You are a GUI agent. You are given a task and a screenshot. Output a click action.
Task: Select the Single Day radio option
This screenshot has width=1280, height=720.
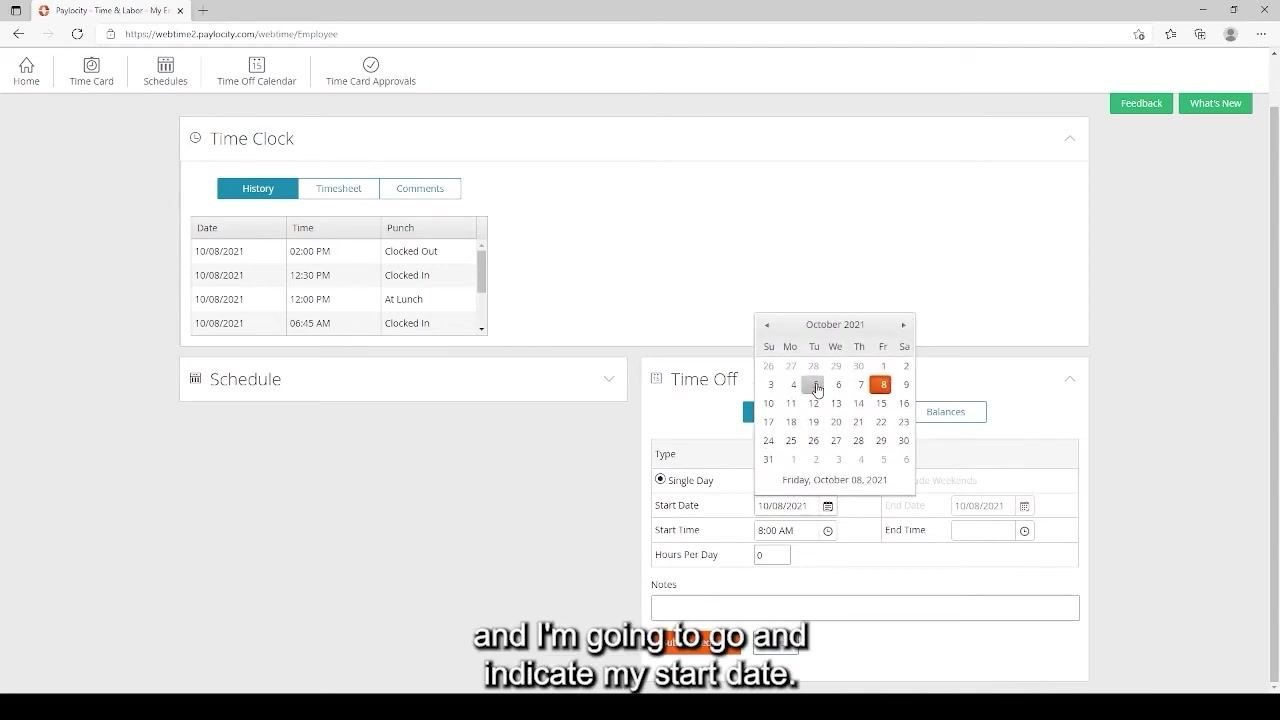[660, 480]
